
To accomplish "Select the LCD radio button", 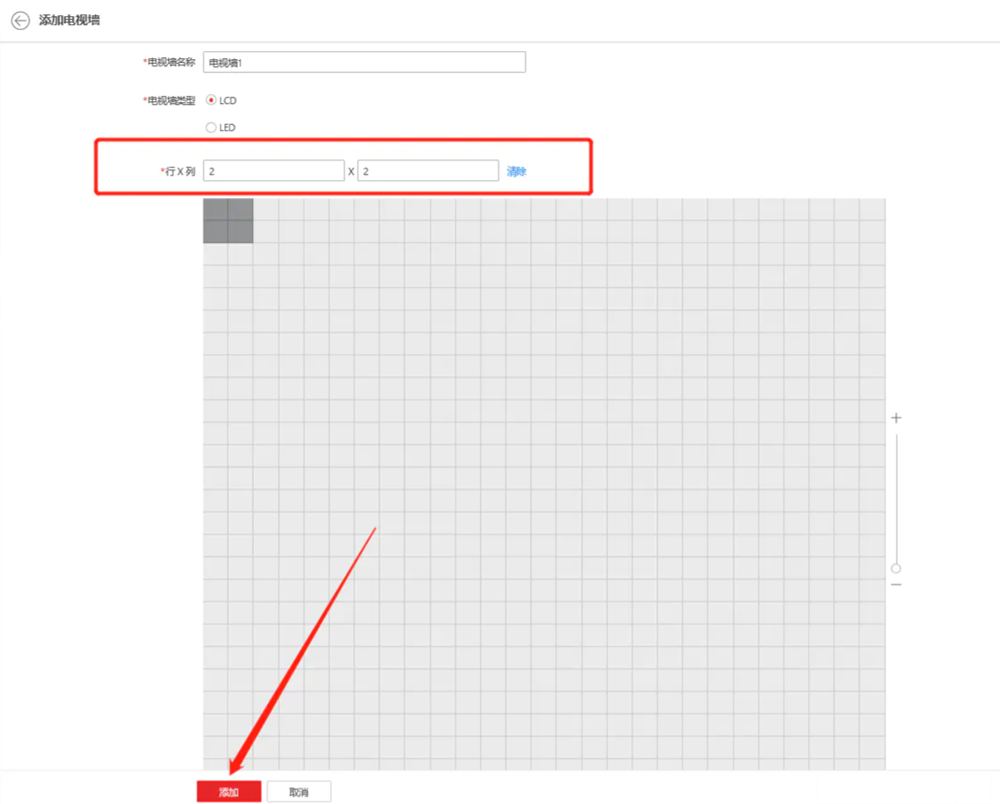I will (x=211, y=100).
